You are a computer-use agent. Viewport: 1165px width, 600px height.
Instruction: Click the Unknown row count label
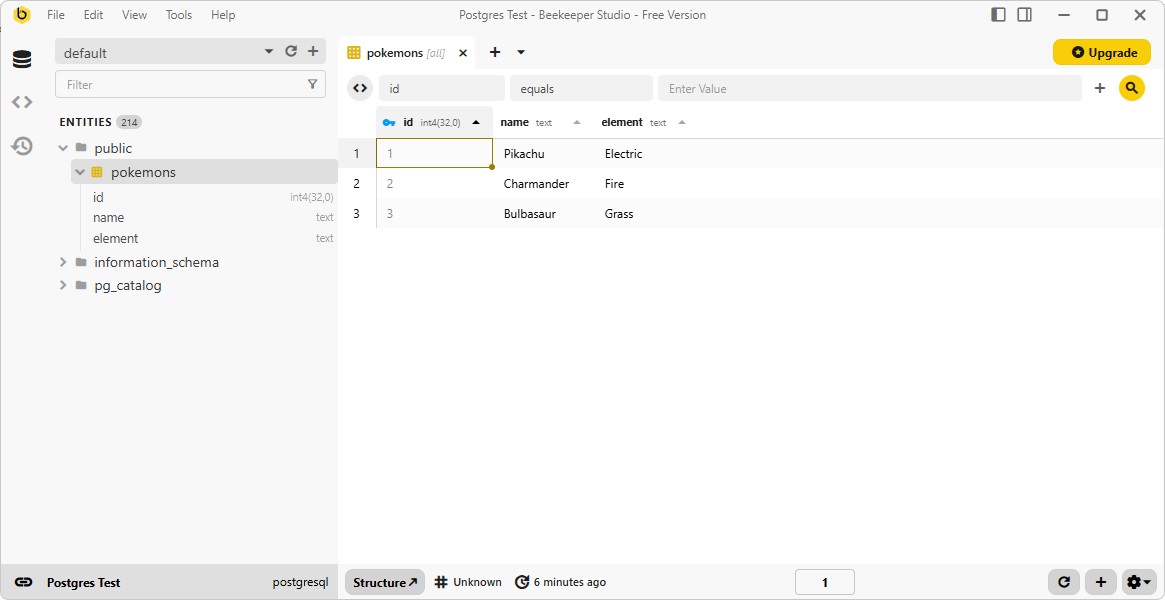(x=477, y=582)
